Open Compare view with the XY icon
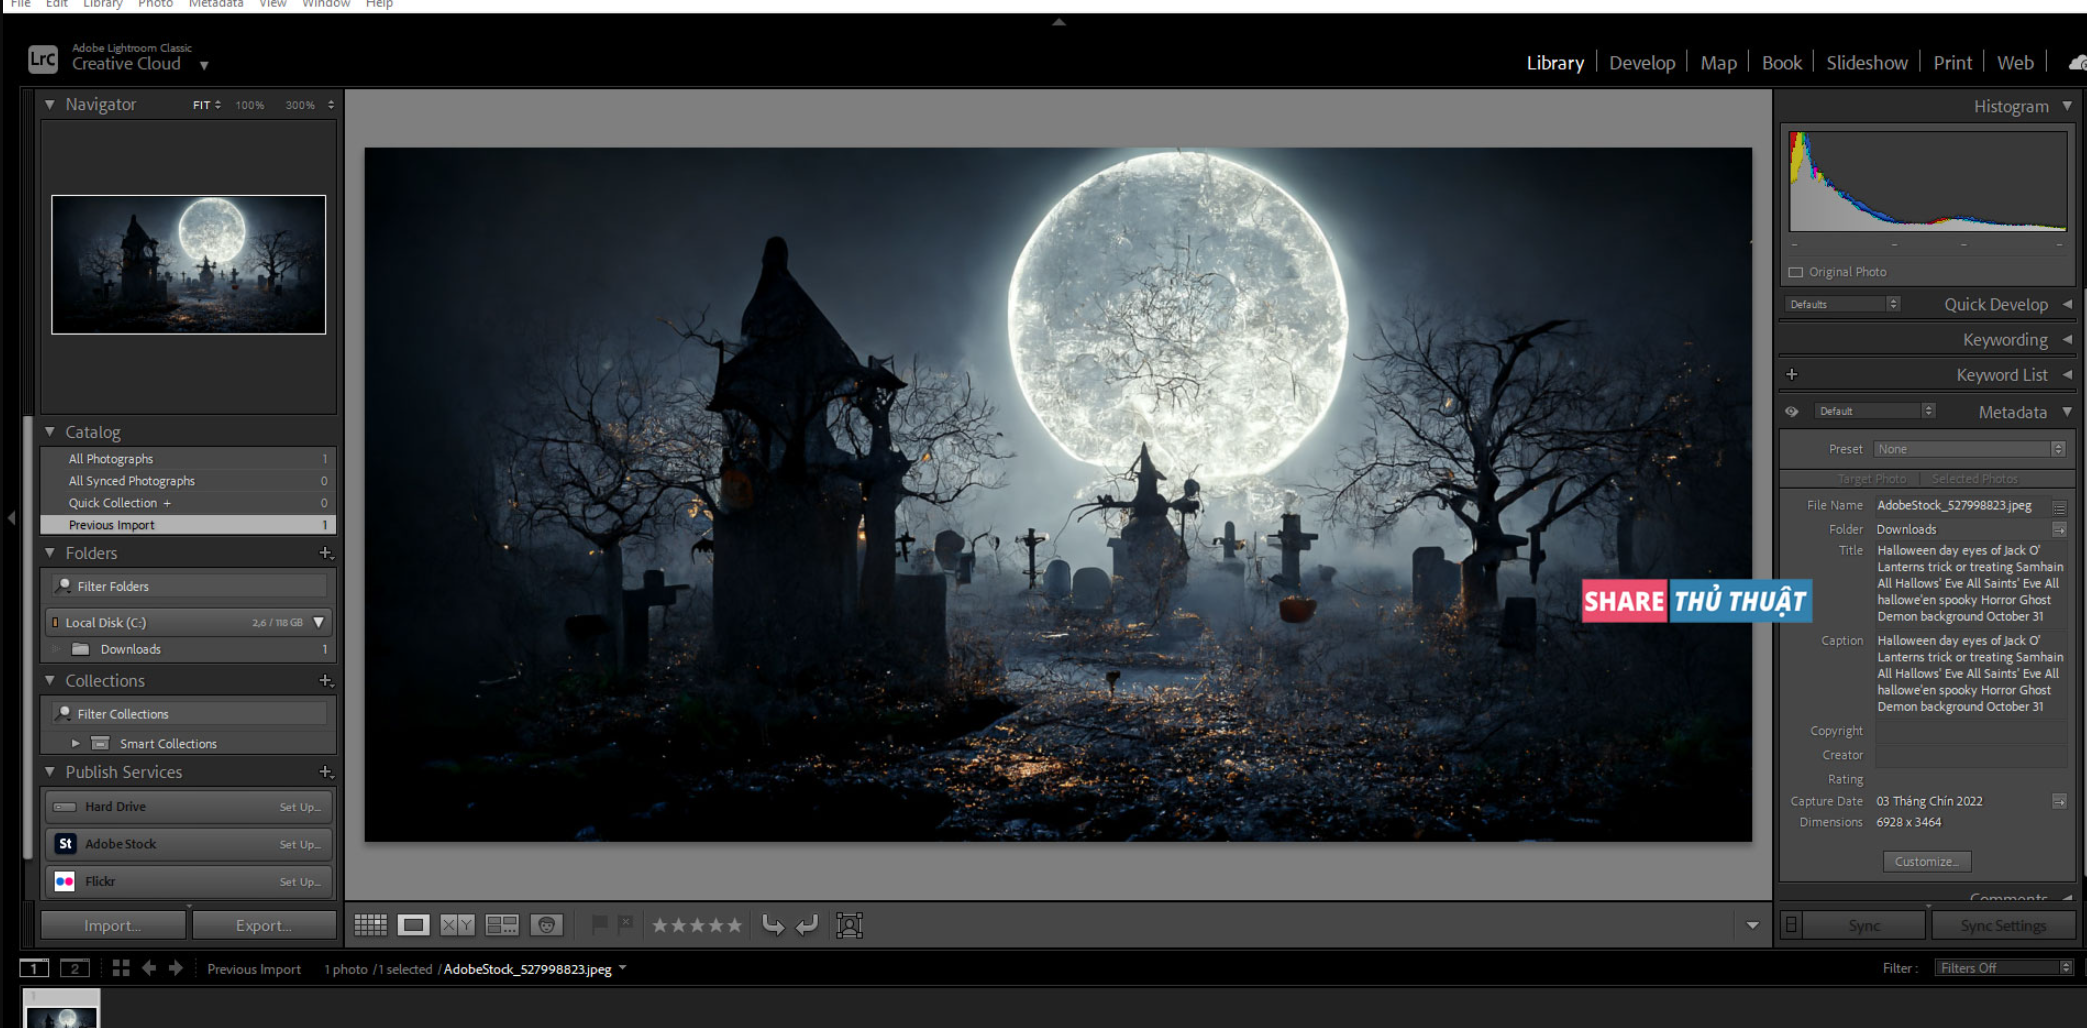2087x1028 pixels. click(x=457, y=925)
